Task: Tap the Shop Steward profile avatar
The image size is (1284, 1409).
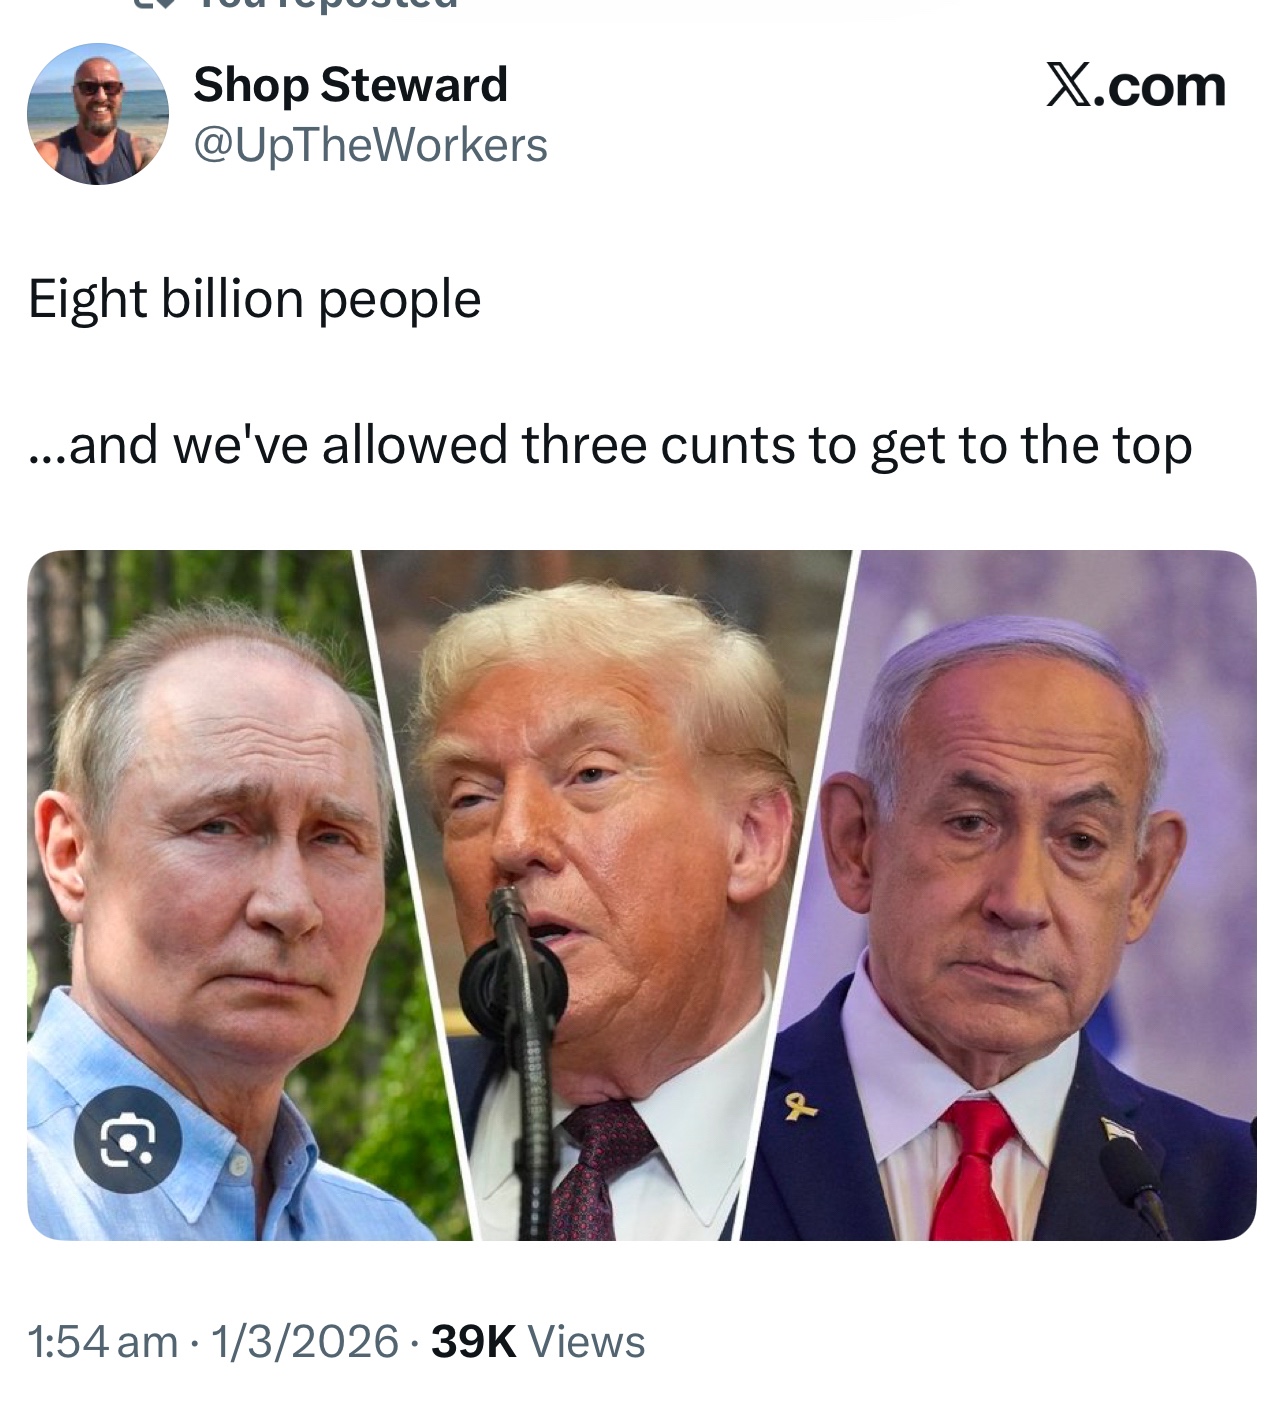Action: pos(98,114)
